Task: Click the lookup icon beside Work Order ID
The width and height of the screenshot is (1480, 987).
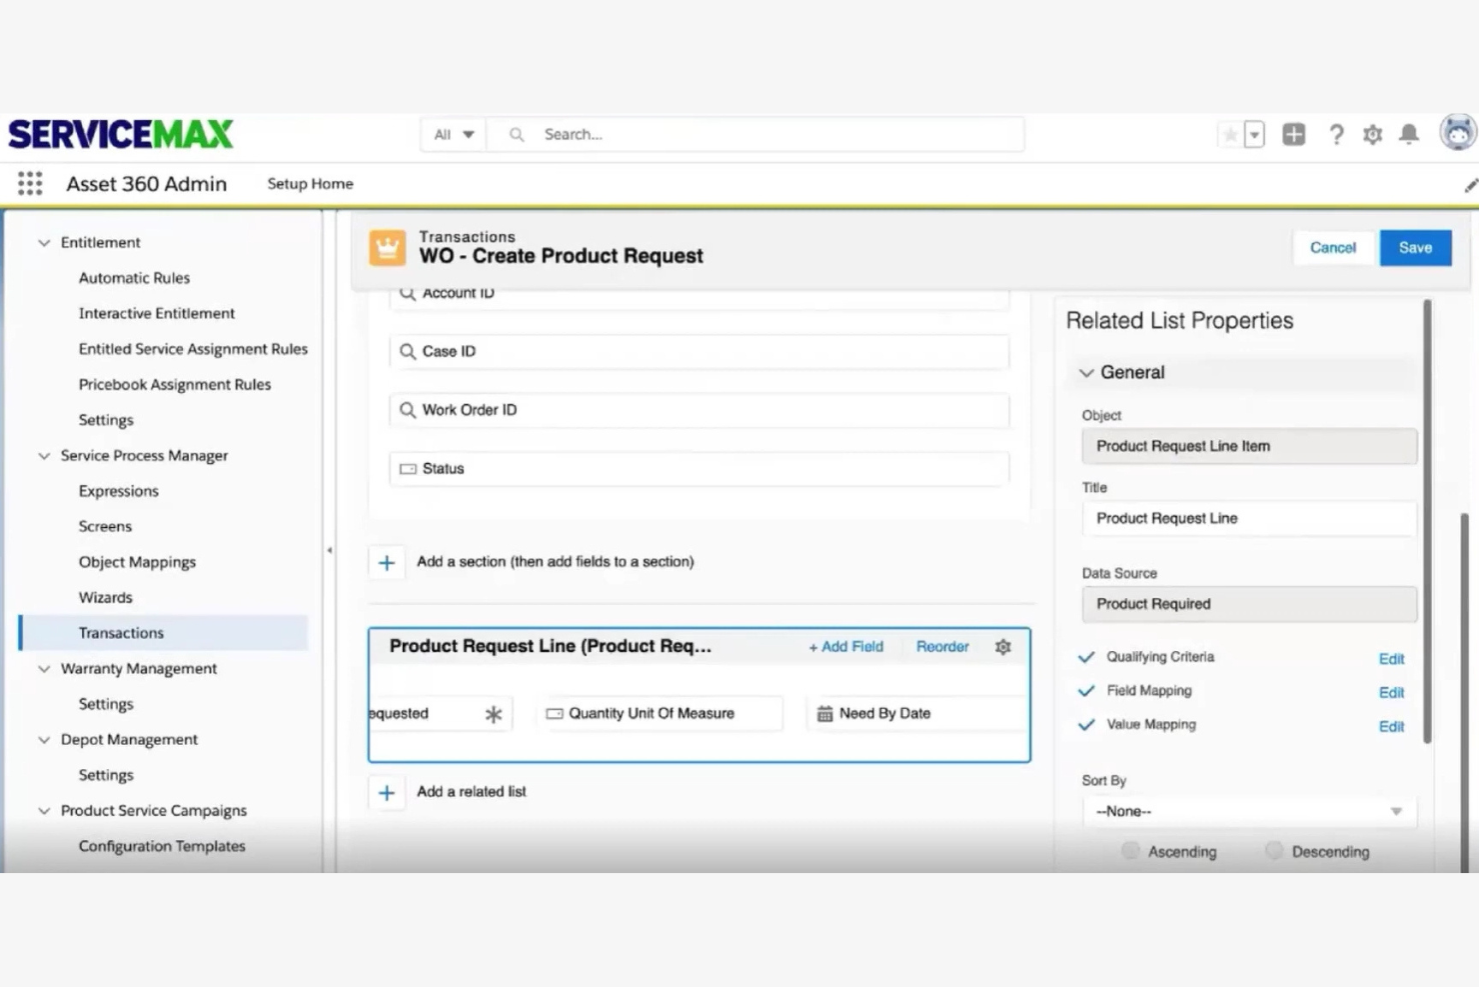Action: [407, 410]
